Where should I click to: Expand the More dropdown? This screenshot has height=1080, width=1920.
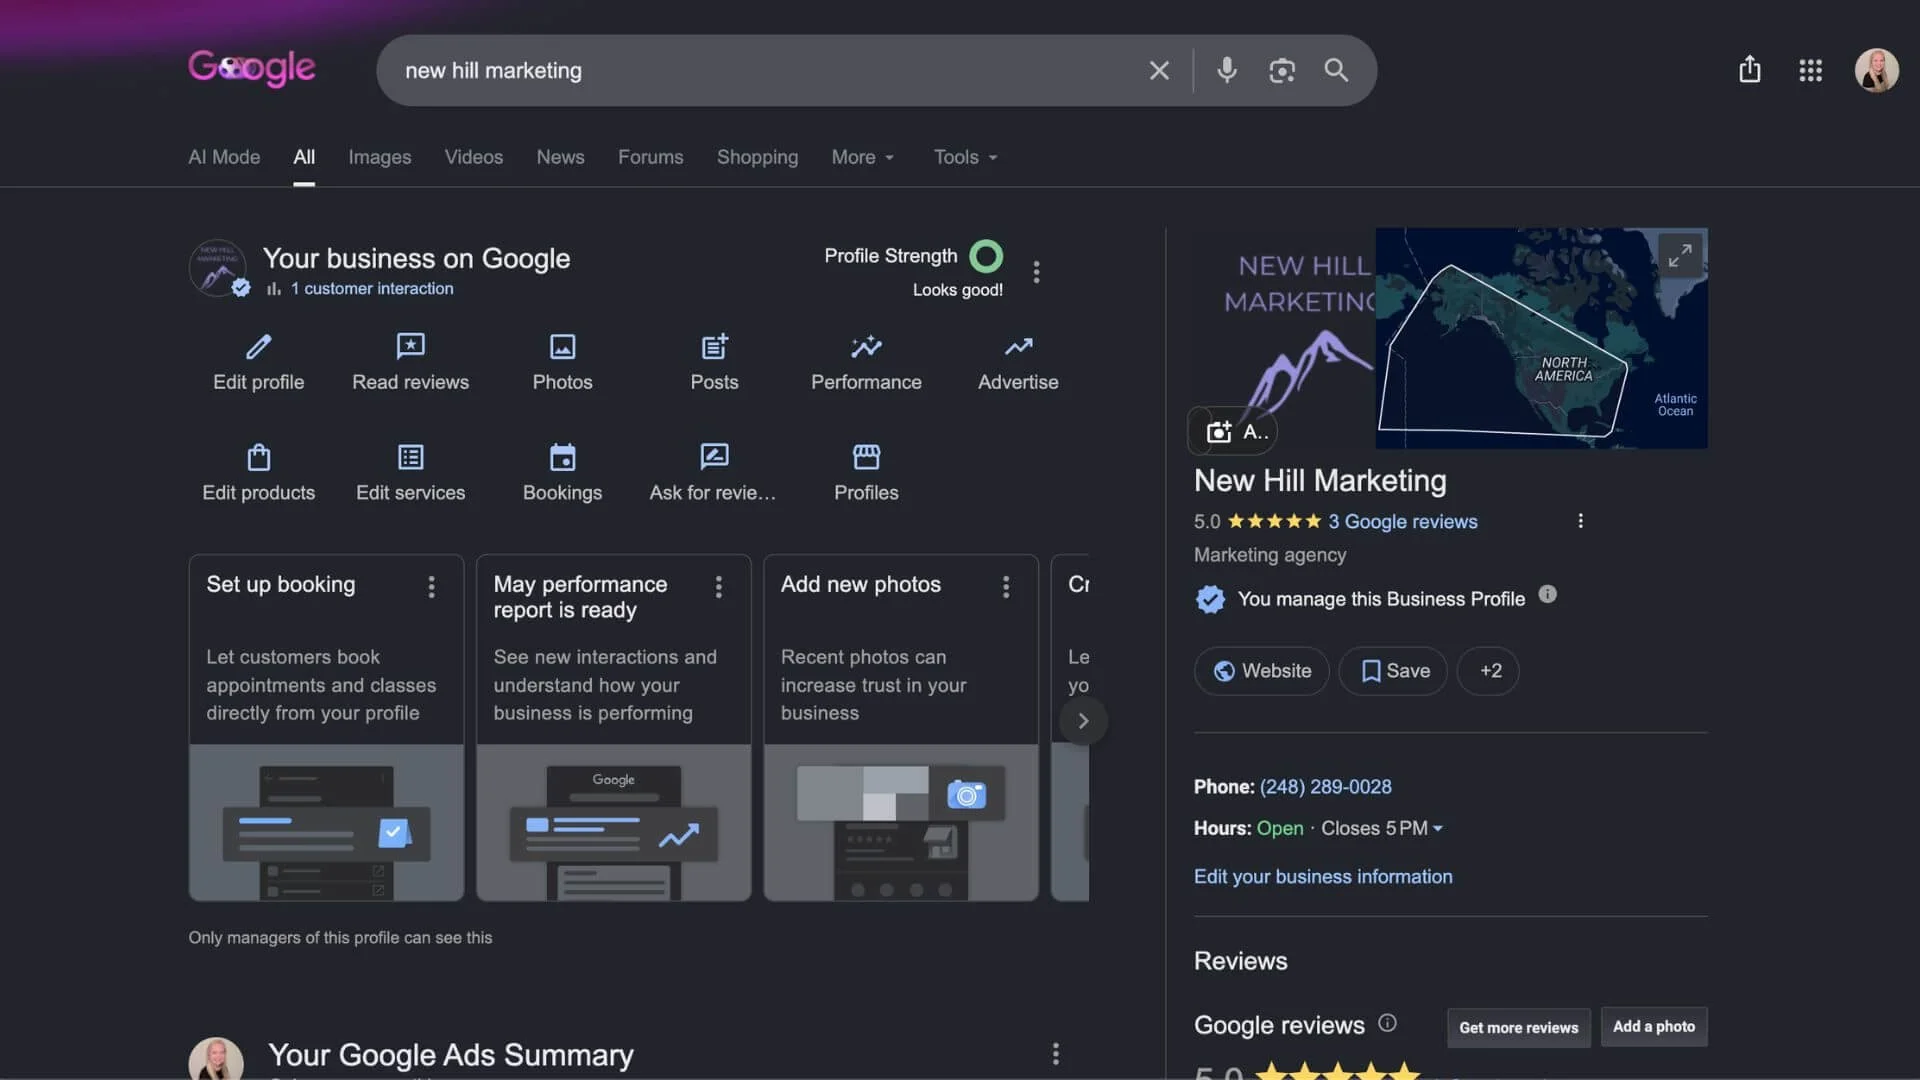click(863, 157)
